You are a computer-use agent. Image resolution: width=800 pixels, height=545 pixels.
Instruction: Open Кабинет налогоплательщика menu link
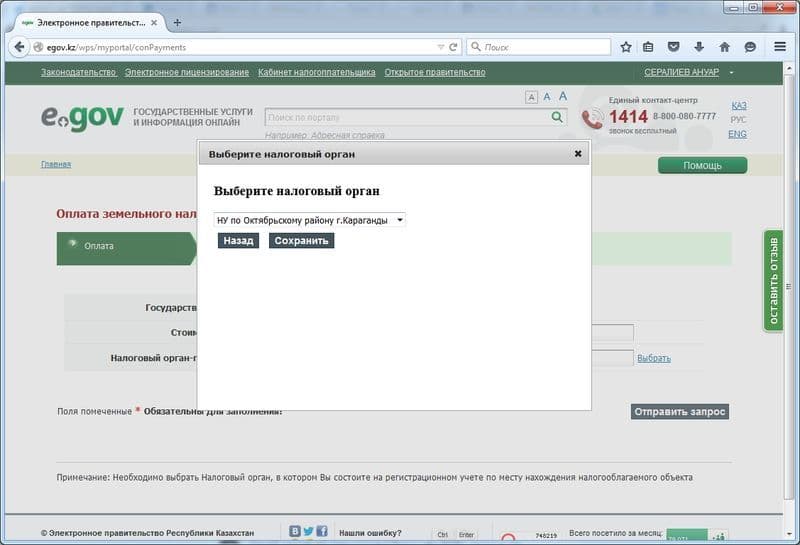(x=316, y=72)
